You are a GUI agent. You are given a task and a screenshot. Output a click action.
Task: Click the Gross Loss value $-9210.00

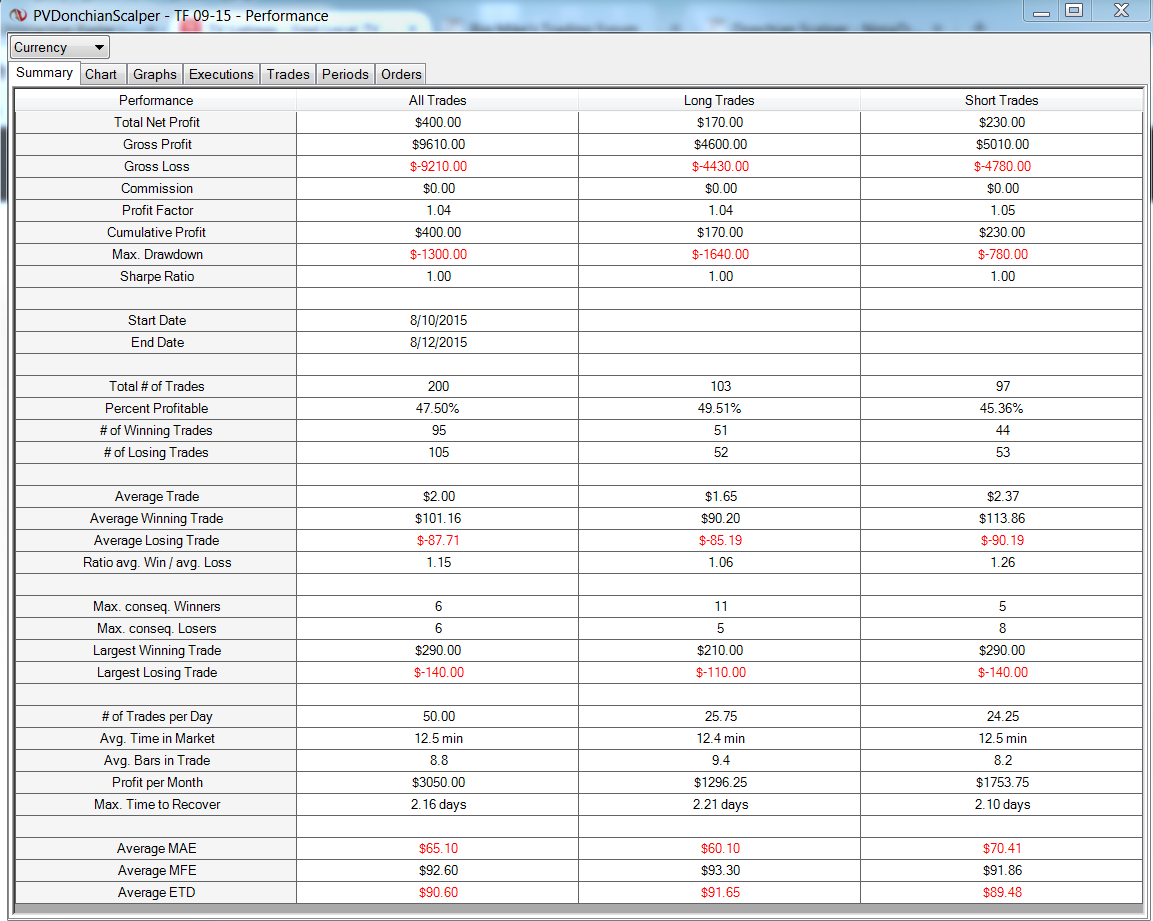click(438, 166)
